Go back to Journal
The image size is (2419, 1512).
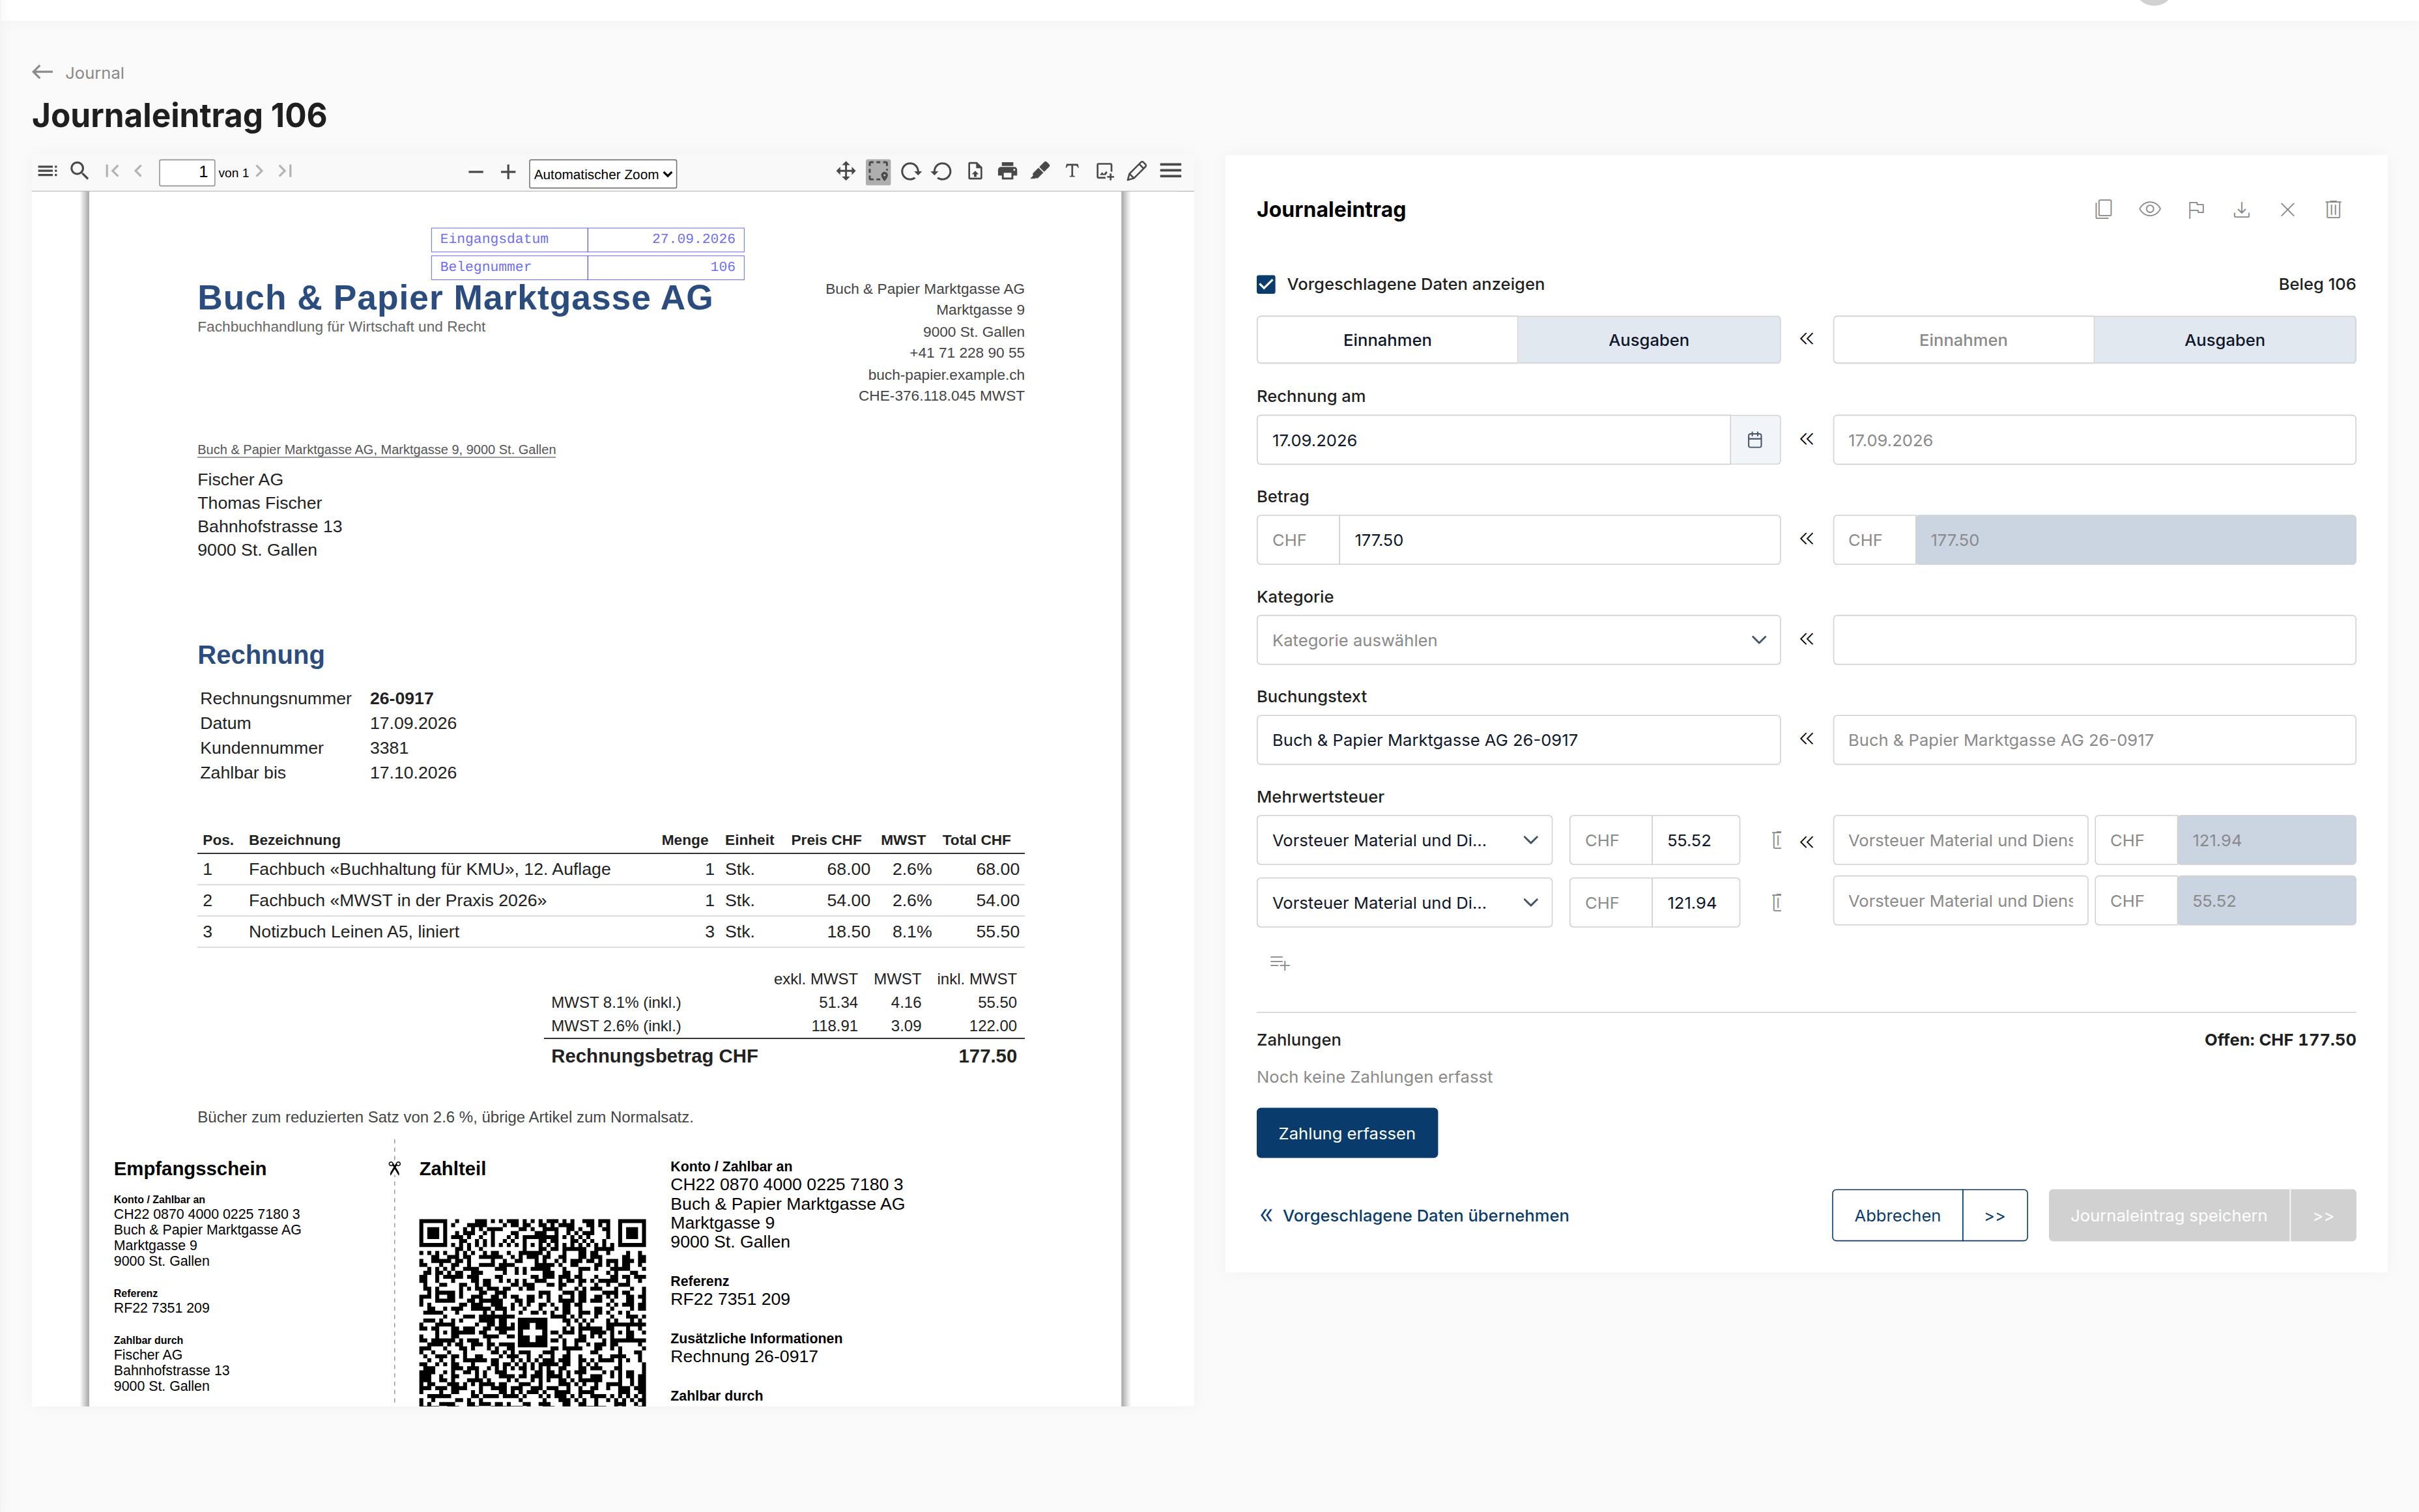[78, 73]
